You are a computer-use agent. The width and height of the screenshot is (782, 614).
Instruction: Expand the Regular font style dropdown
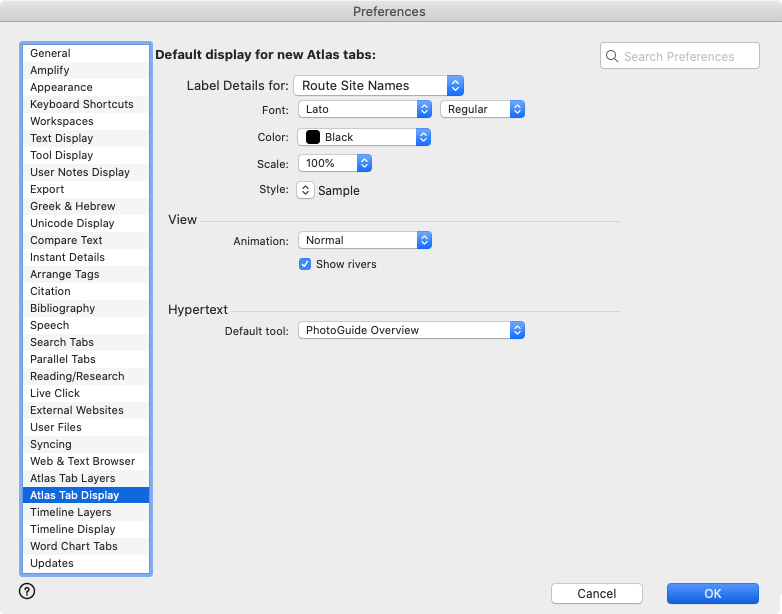pyautogui.click(x=482, y=109)
